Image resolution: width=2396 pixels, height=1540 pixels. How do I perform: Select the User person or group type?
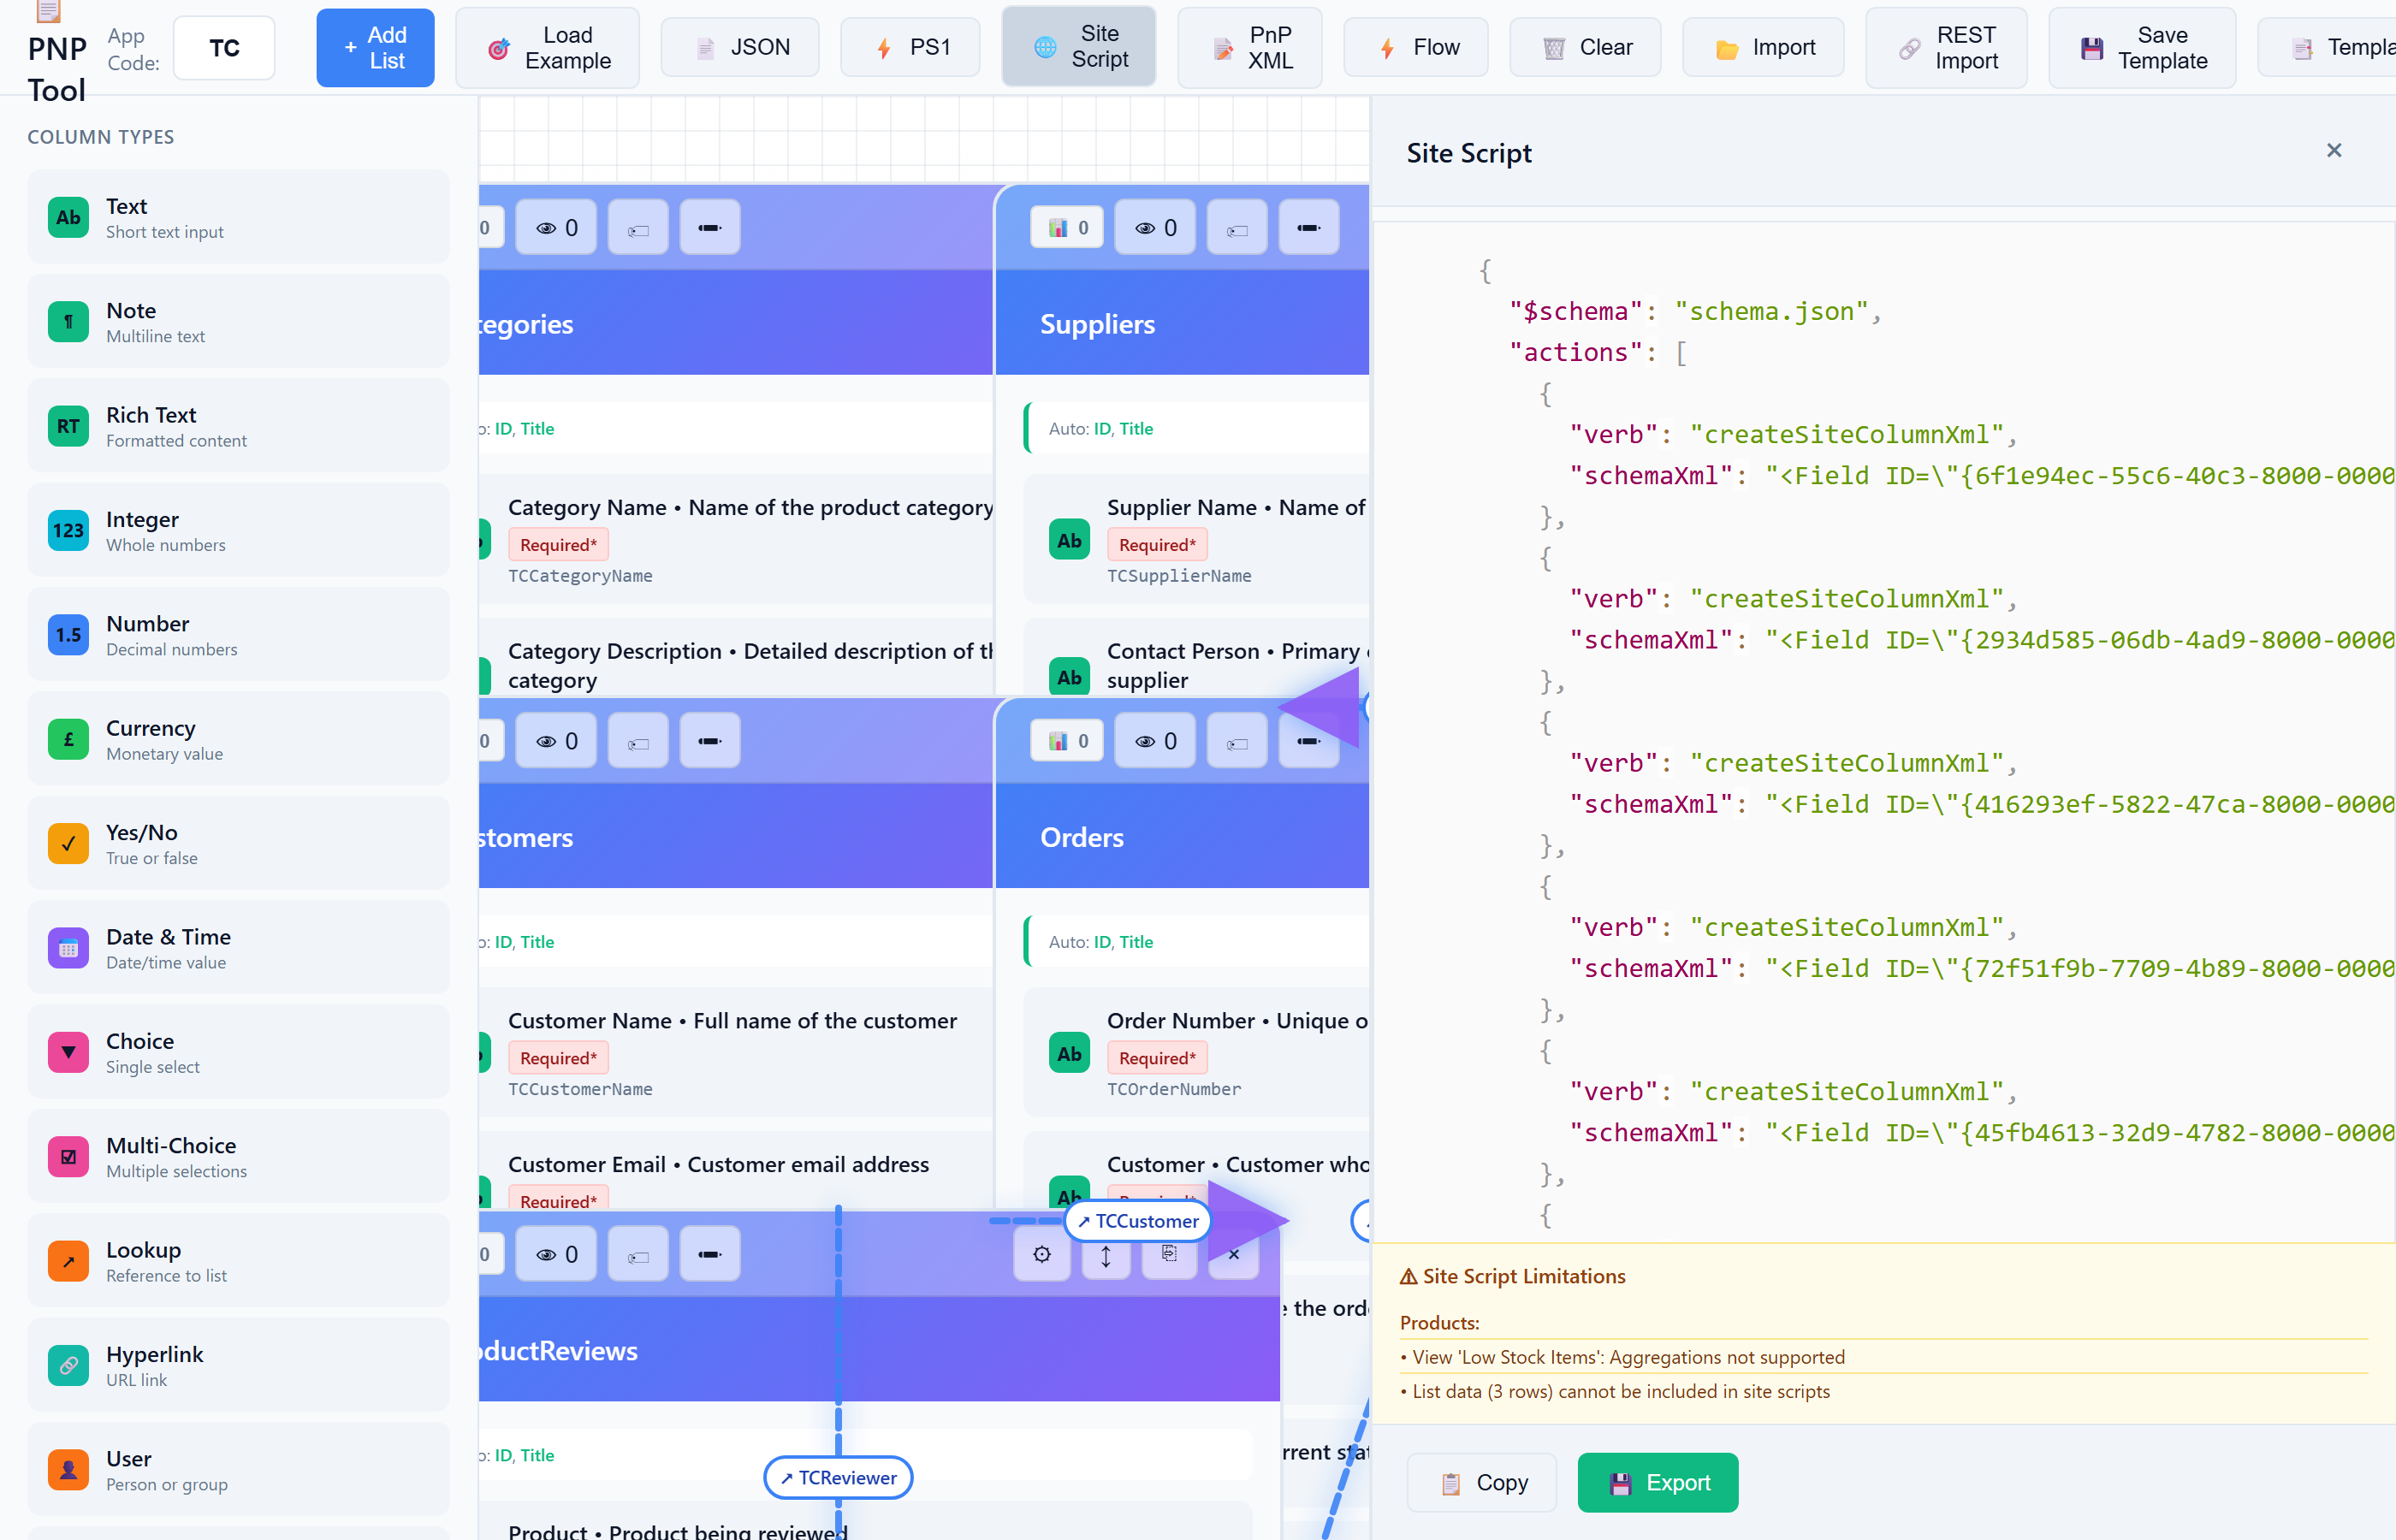click(238, 1470)
